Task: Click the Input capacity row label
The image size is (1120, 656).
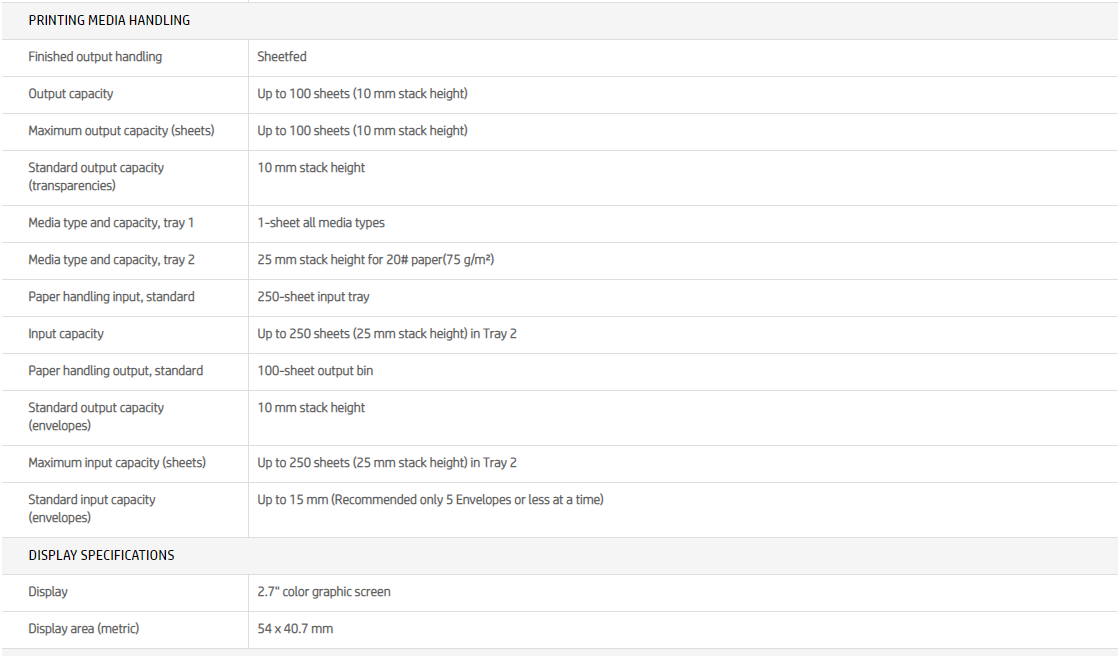Action: tap(66, 334)
